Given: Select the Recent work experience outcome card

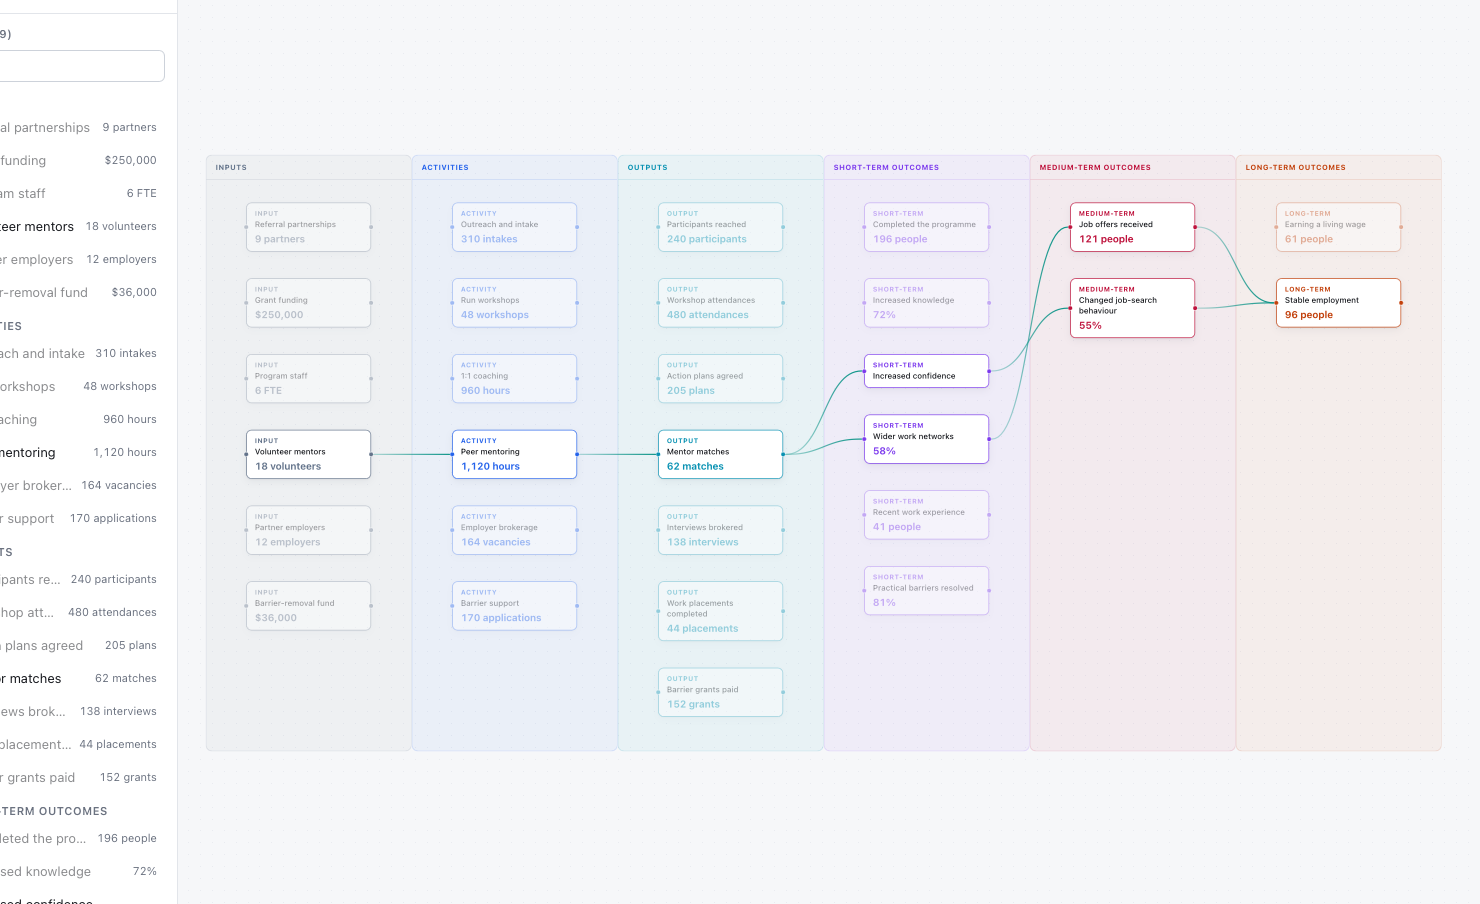Looking at the screenshot, I should click(926, 515).
